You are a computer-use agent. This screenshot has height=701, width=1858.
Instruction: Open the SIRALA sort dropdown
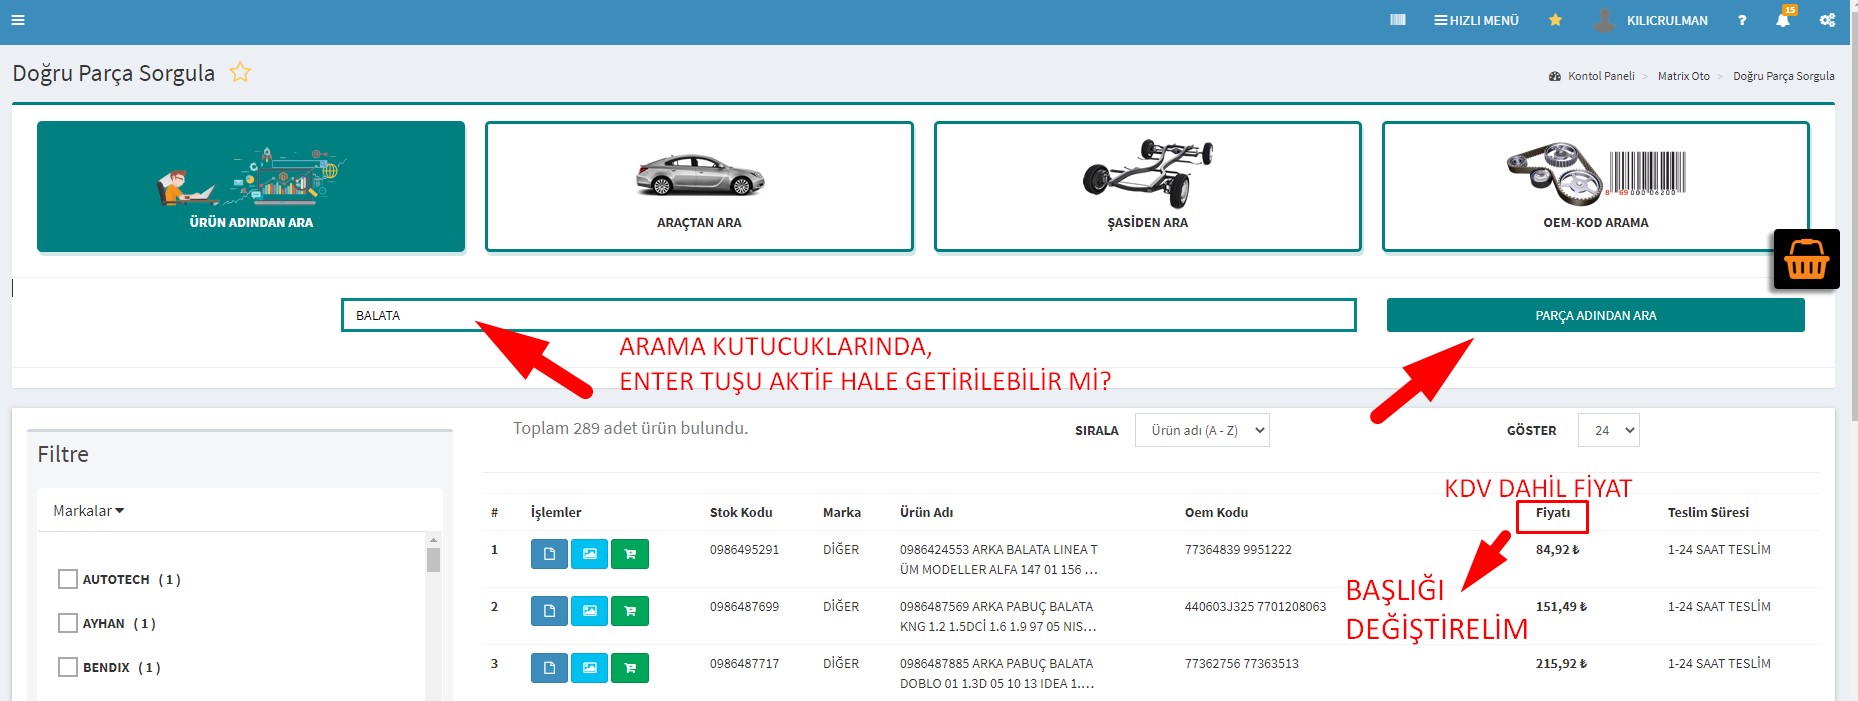tap(1201, 430)
